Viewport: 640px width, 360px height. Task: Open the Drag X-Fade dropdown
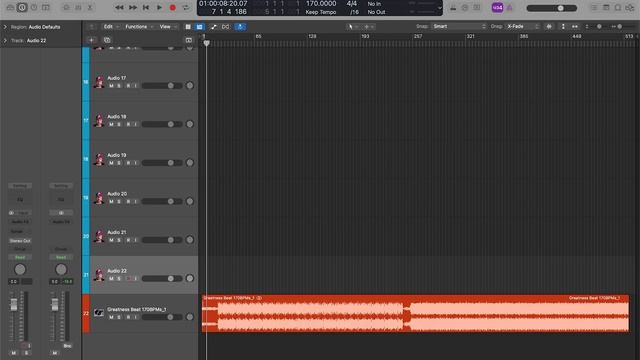point(523,27)
